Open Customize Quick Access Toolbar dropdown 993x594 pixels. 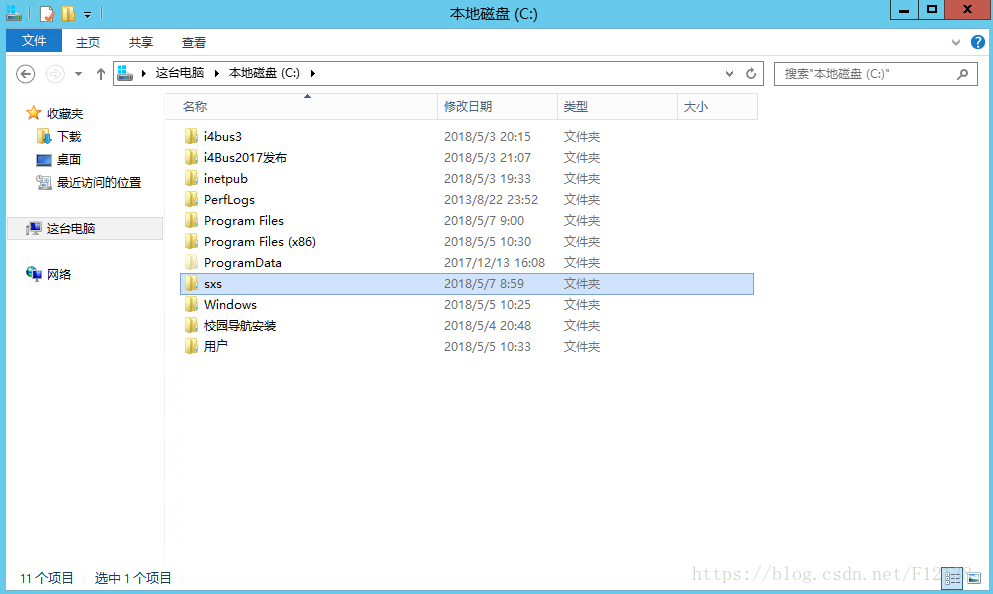[88, 14]
